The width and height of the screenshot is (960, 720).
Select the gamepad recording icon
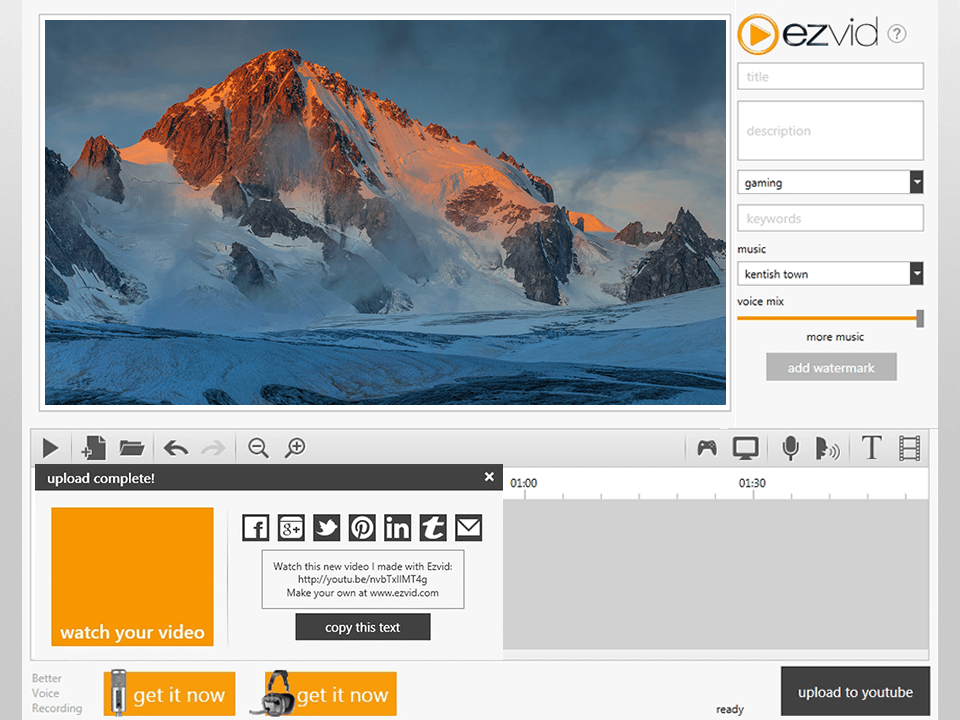[706, 448]
